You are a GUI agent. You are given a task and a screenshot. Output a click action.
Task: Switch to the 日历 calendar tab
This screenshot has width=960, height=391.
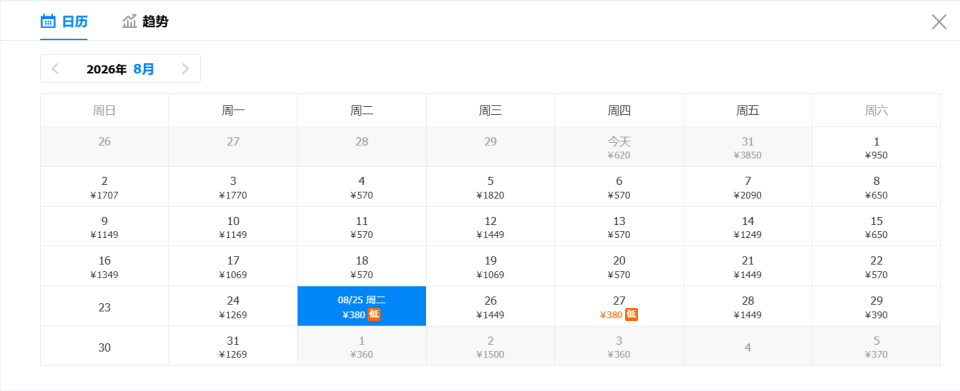[64, 21]
